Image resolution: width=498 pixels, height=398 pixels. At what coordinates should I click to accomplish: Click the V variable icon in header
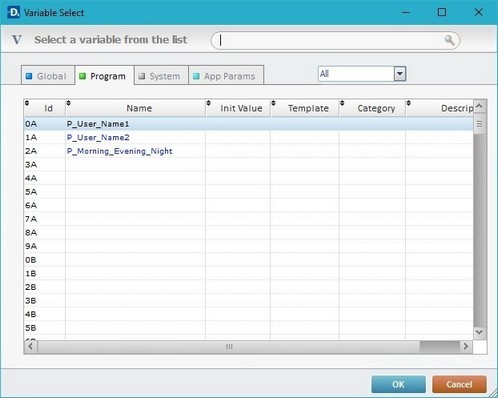17,40
